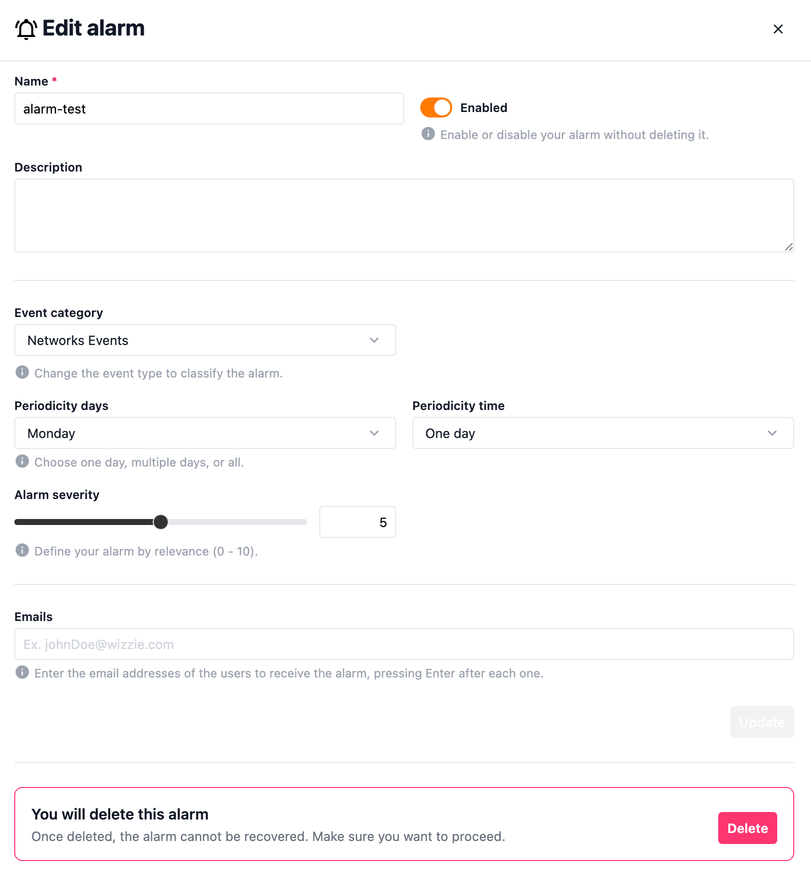This screenshot has width=811, height=876.
Task: Click info icon under Periodicity days
Action: point(22,462)
